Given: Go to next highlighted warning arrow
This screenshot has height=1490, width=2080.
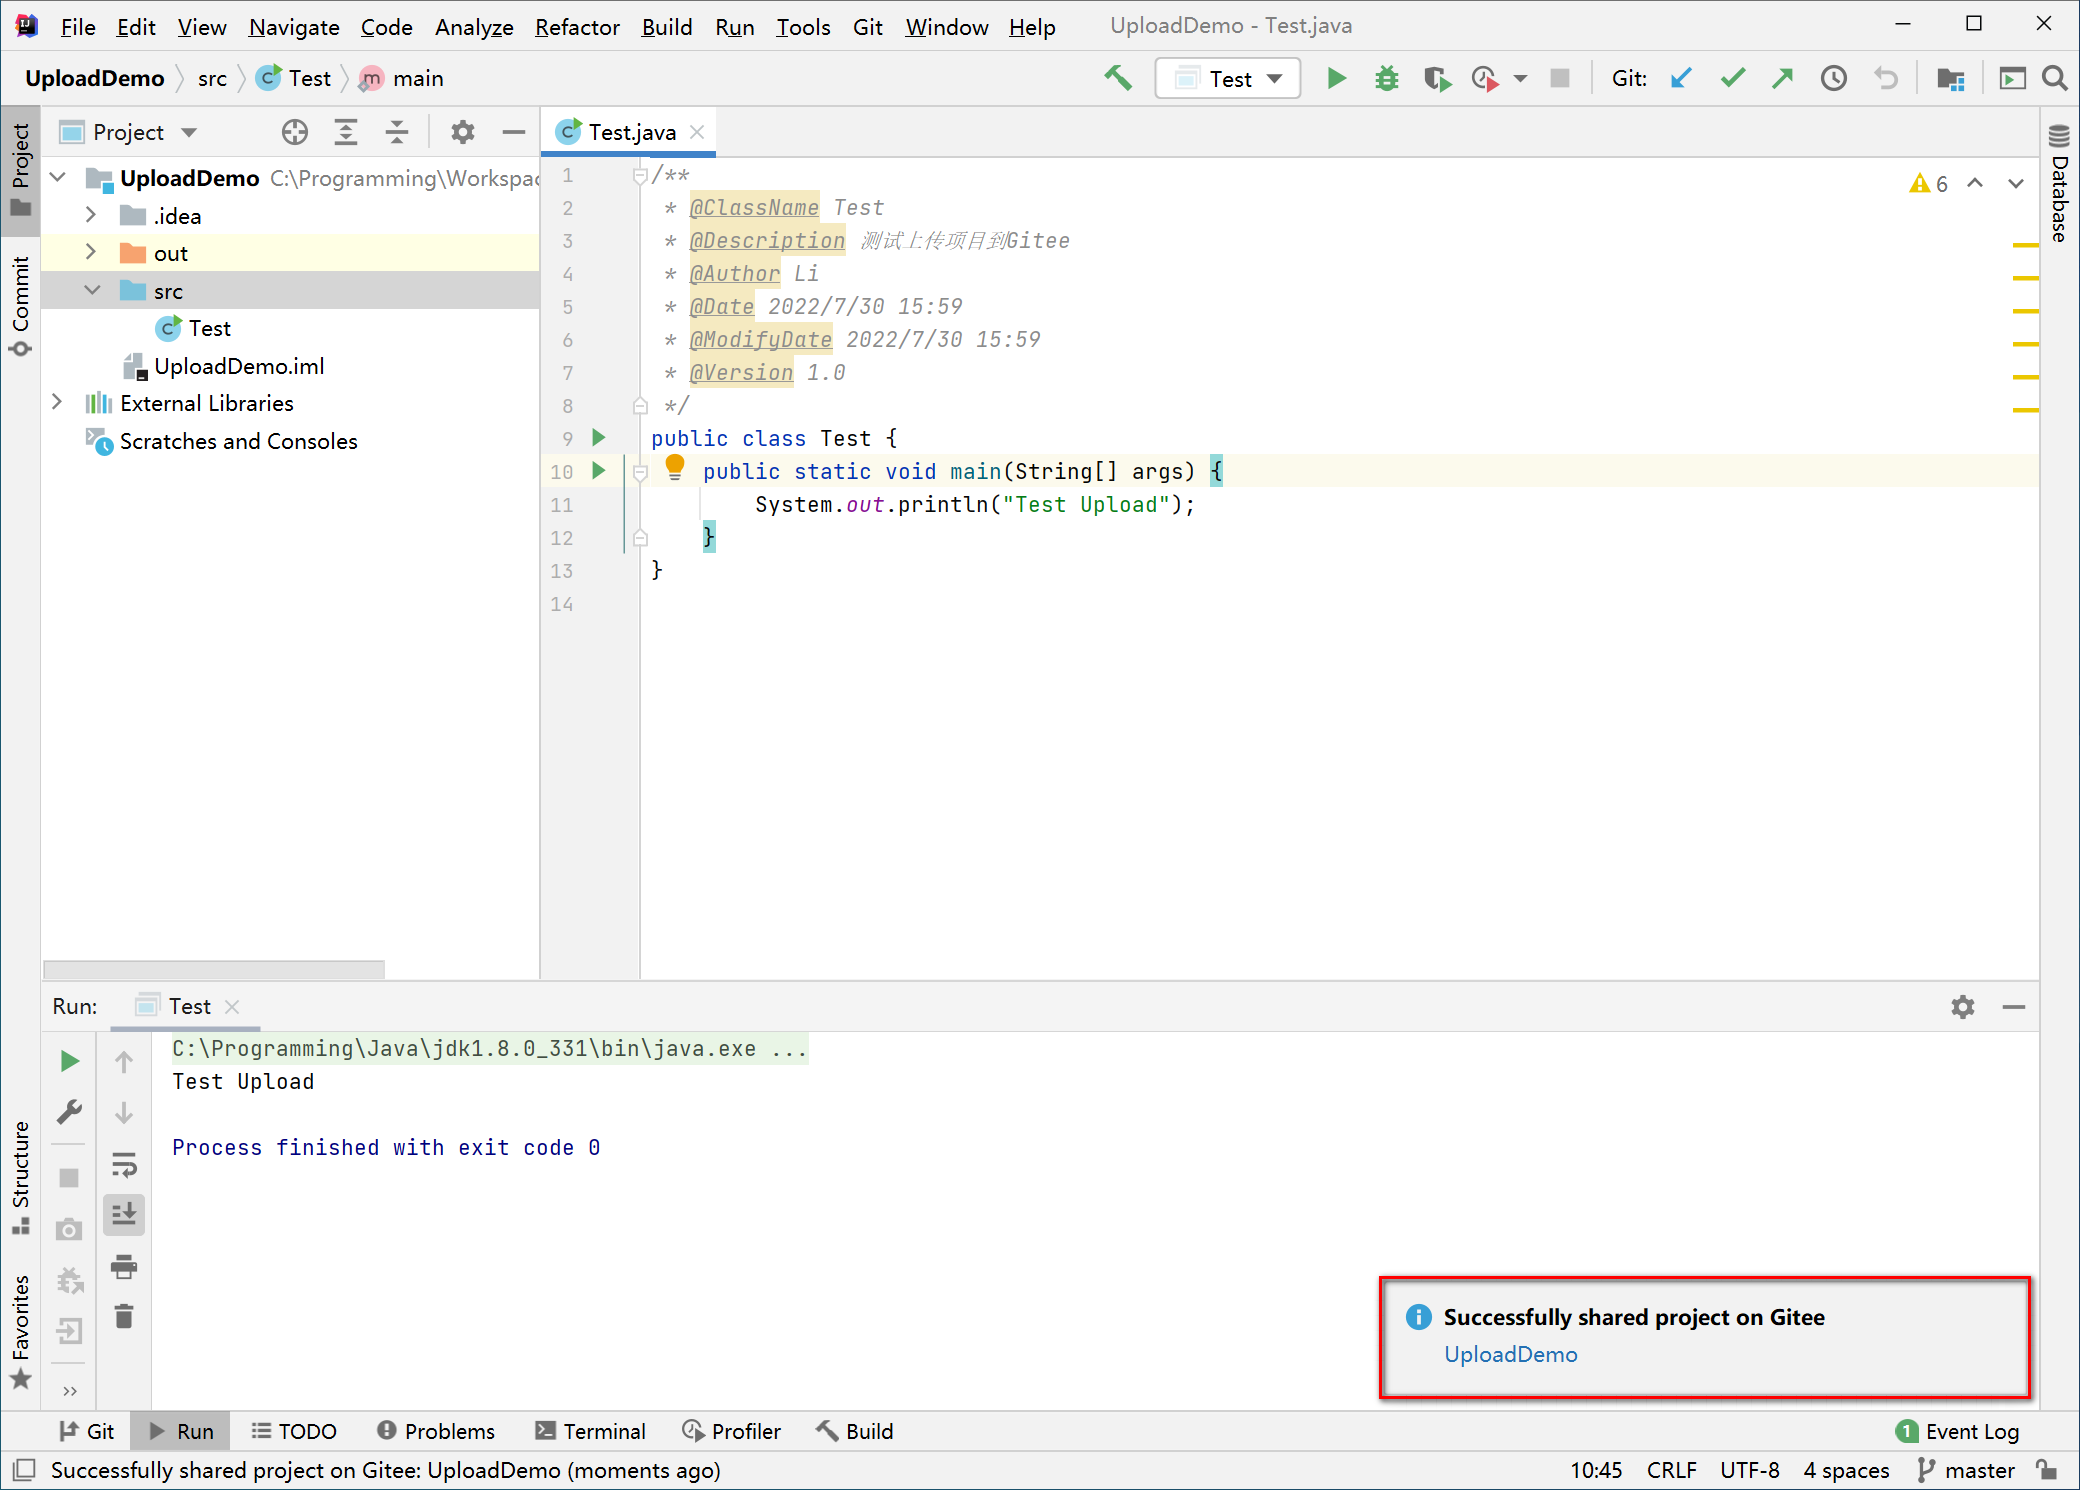Looking at the screenshot, I should point(2016,183).
